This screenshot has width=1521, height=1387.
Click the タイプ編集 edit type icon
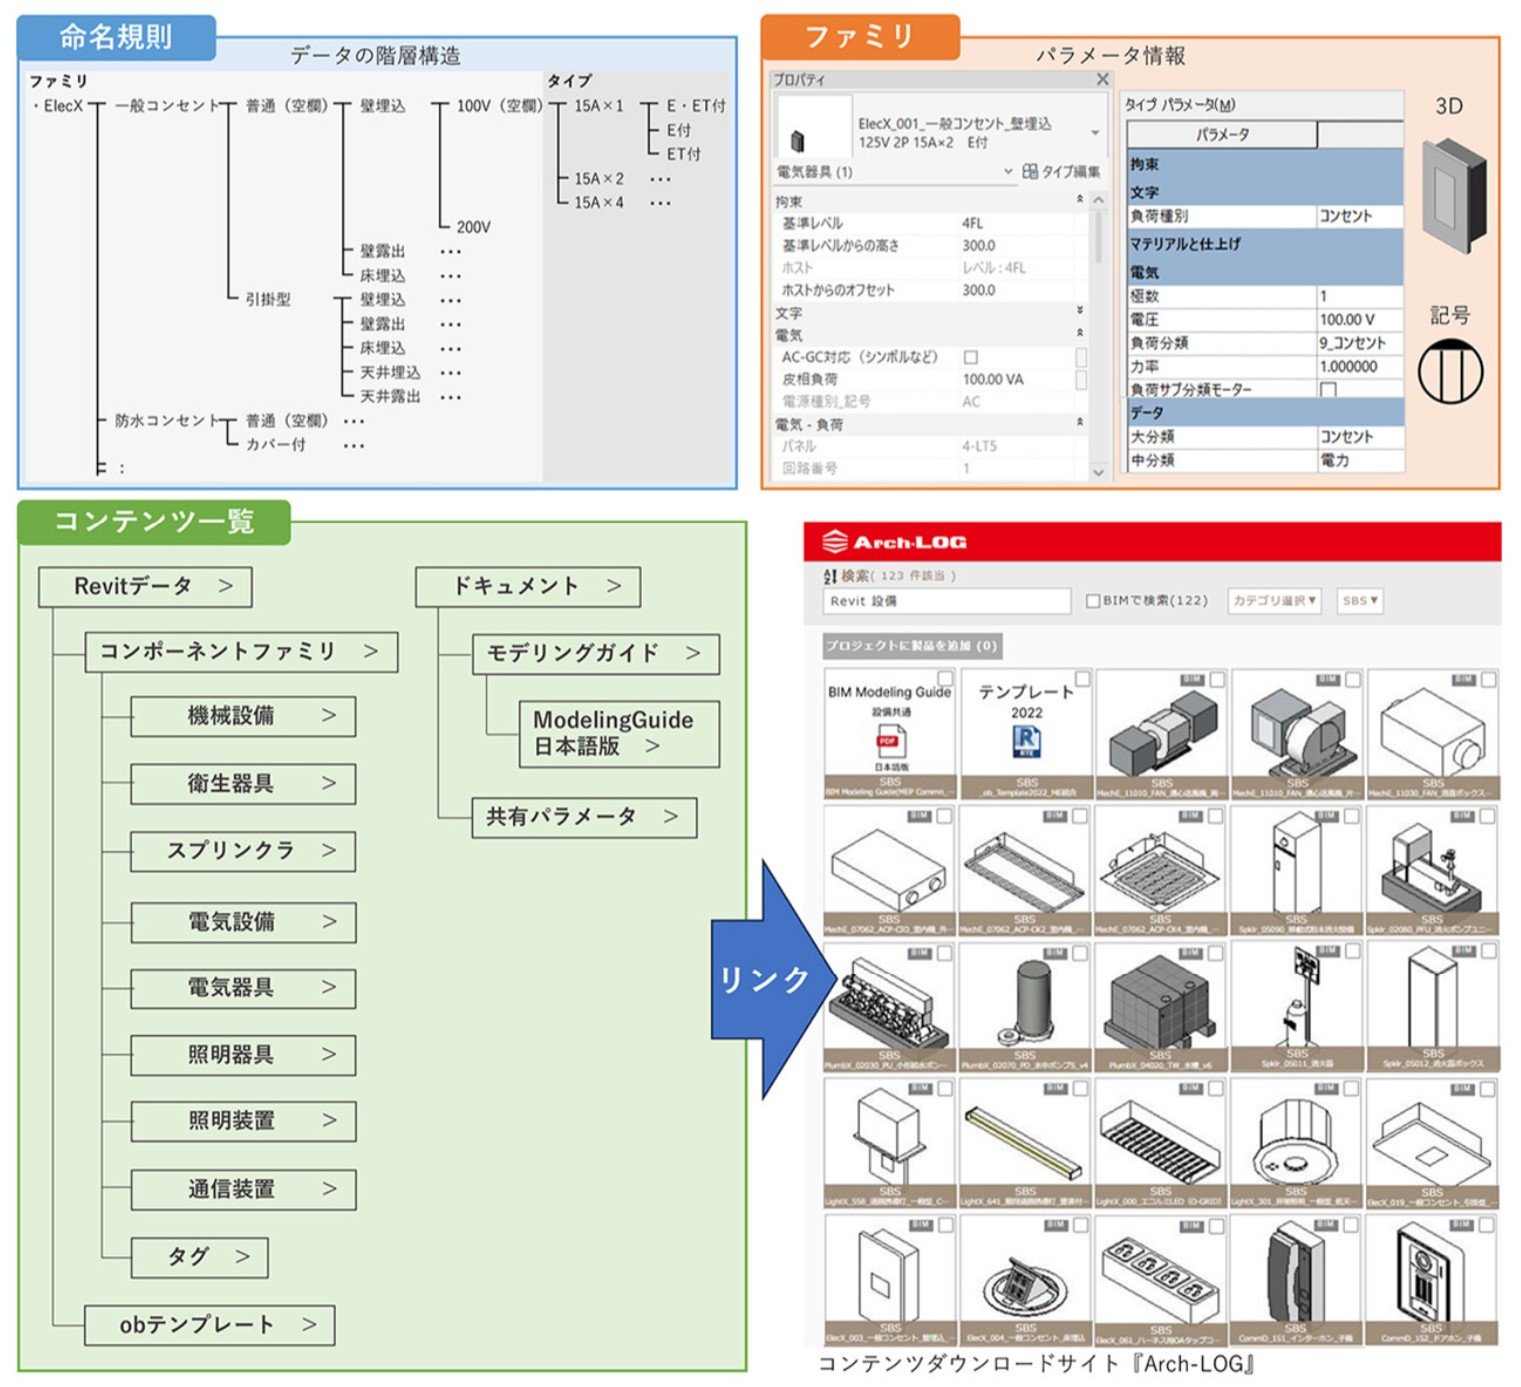1030,172
